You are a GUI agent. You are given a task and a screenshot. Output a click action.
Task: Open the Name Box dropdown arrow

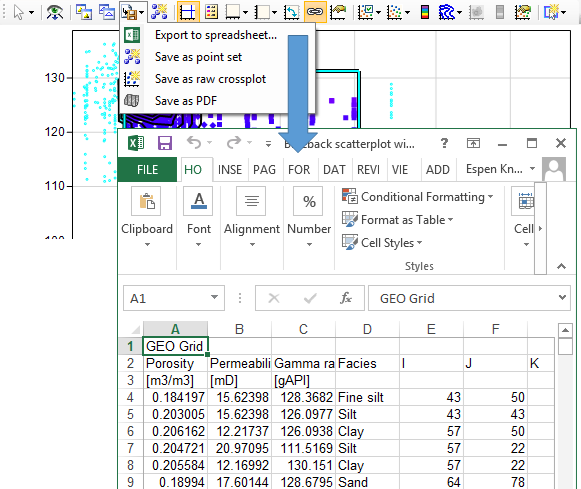[x=214, y=297]
